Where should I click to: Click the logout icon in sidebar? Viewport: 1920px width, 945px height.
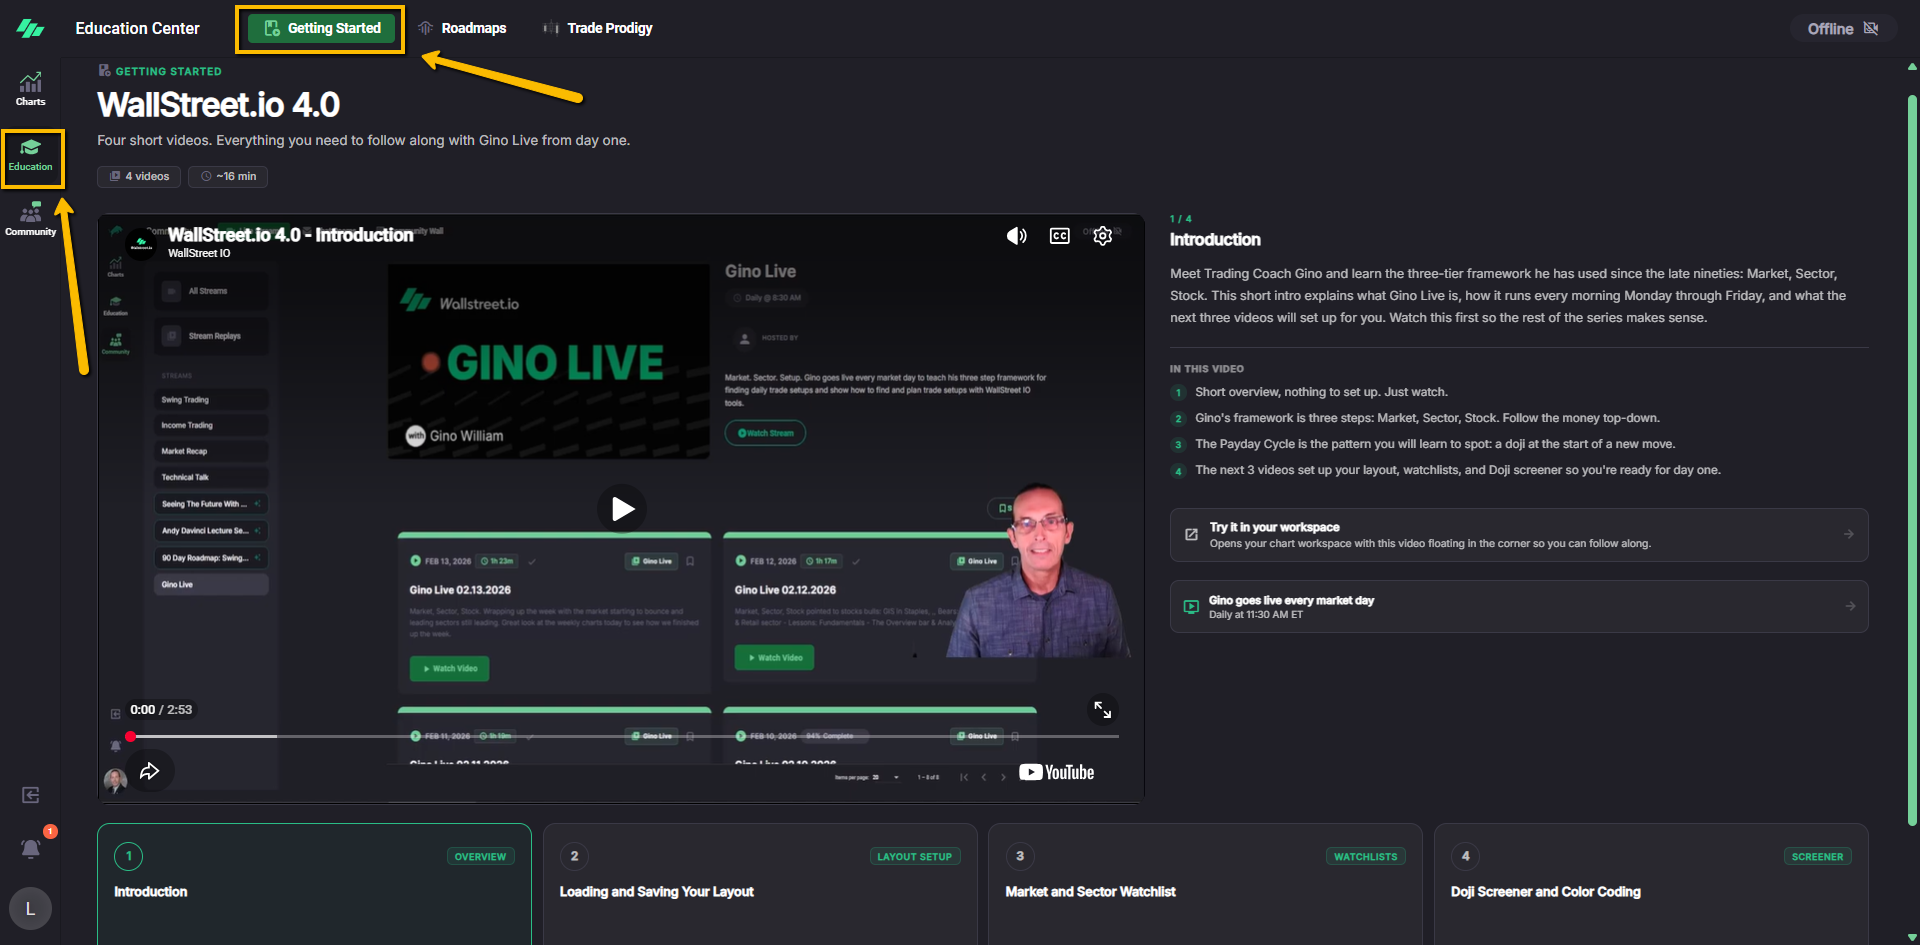click(31, 795)
